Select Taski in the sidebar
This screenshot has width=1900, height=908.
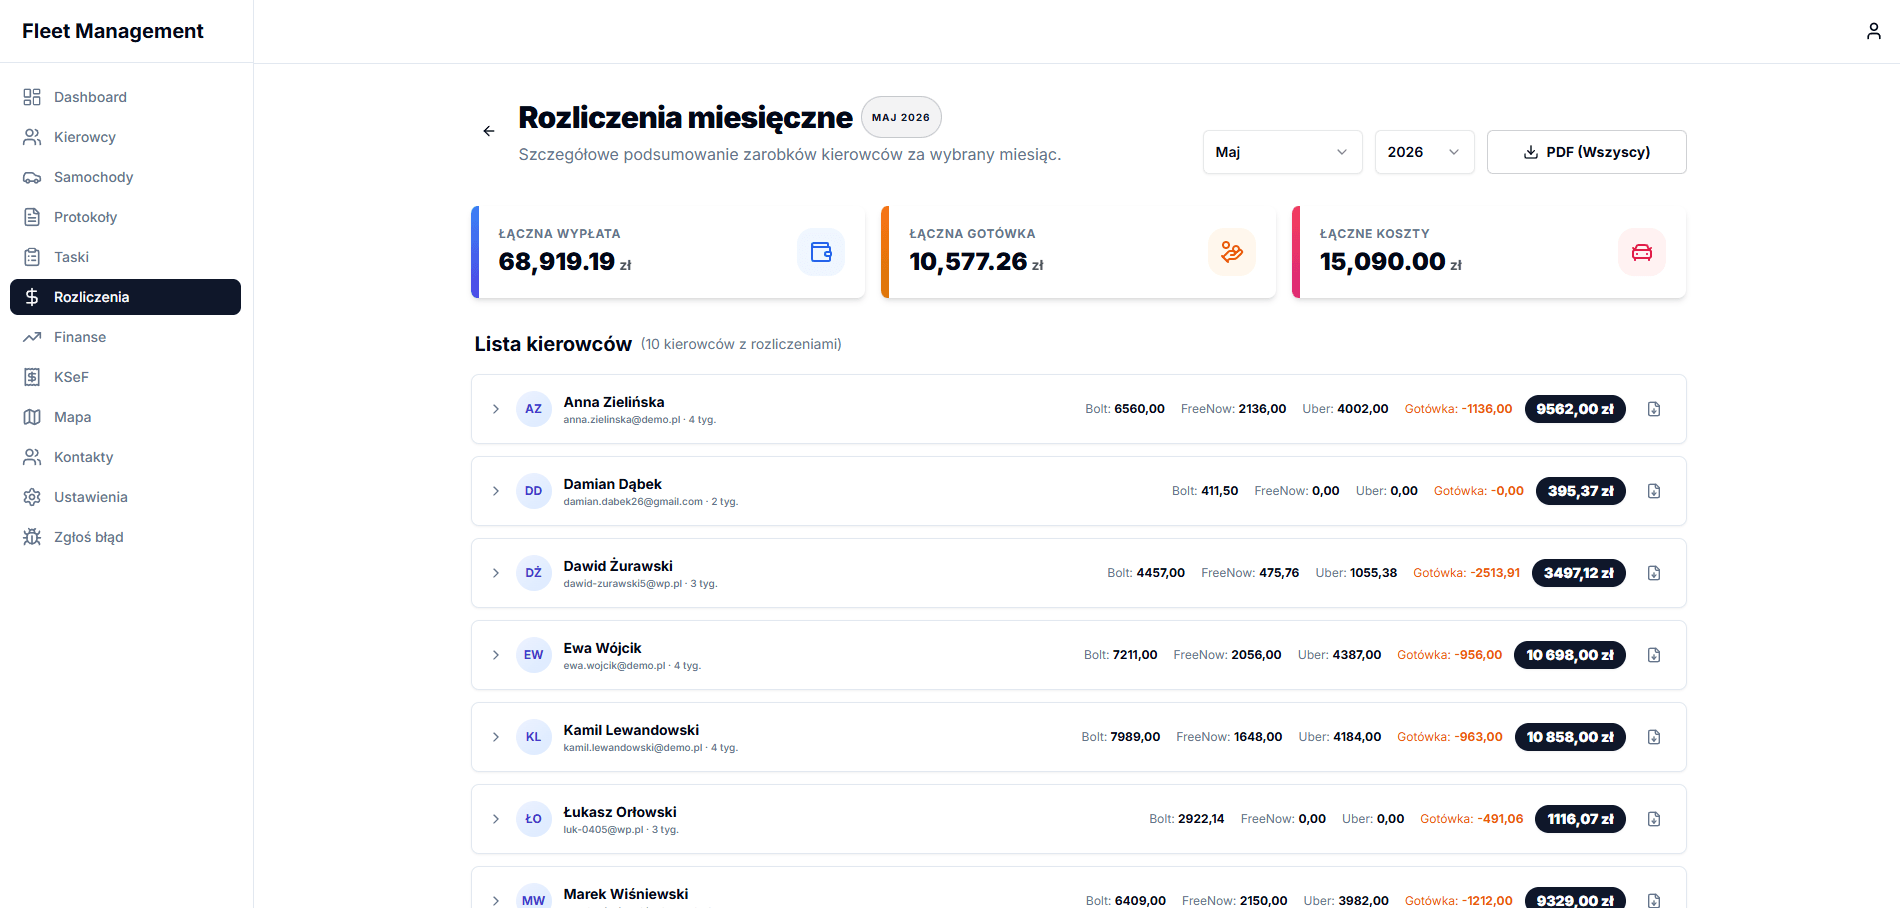[x=125, y=257]
